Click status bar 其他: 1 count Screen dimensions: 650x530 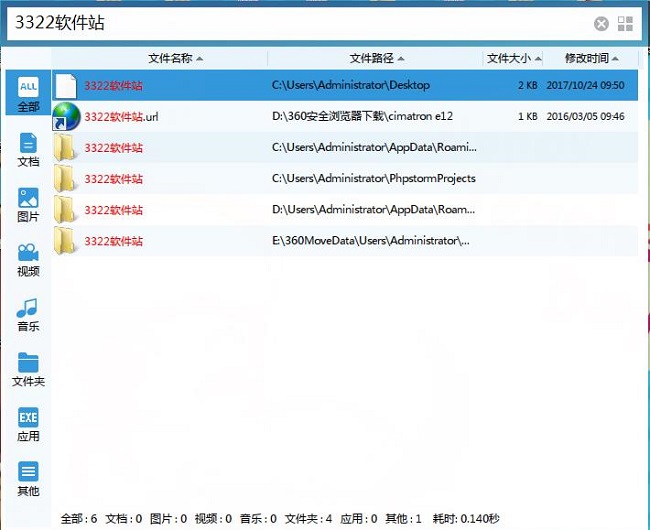click(403, 519)
